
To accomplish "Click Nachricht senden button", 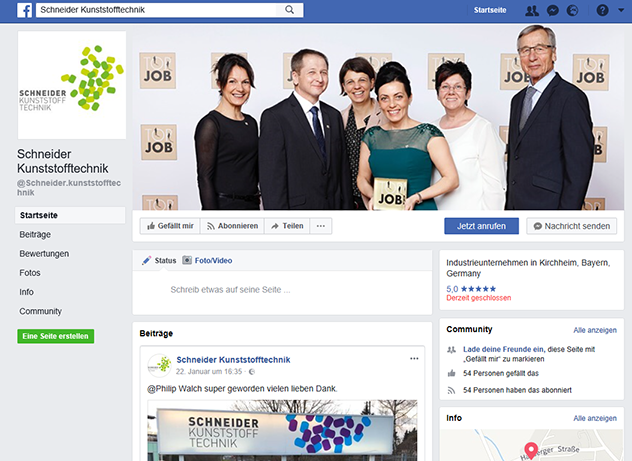I will pyautogui.click(x=572, y=226).
